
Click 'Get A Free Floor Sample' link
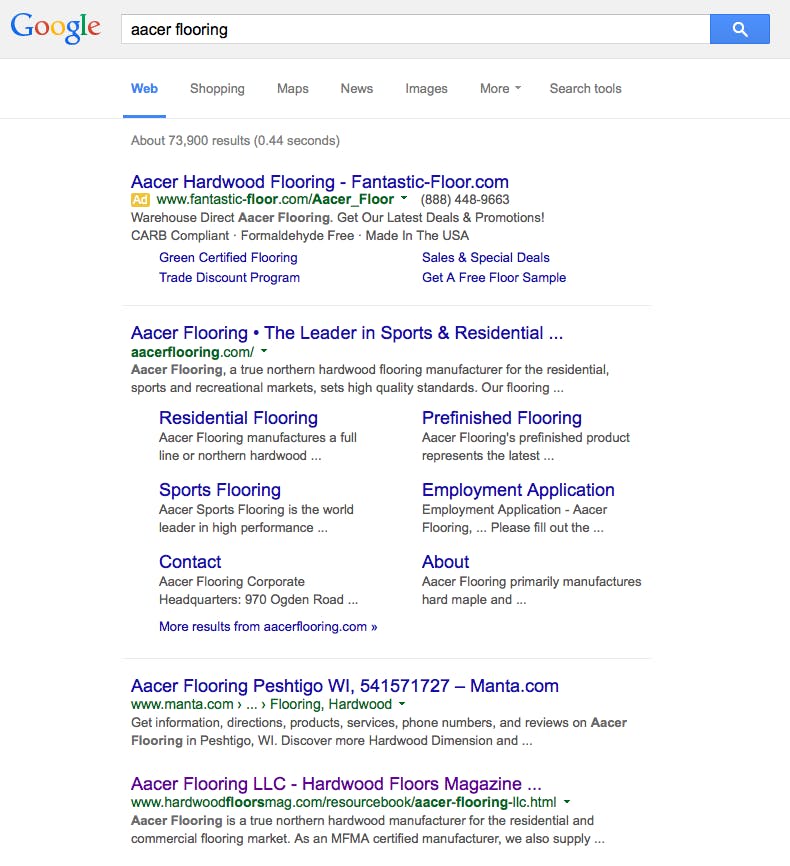click(x=494, y=277)
